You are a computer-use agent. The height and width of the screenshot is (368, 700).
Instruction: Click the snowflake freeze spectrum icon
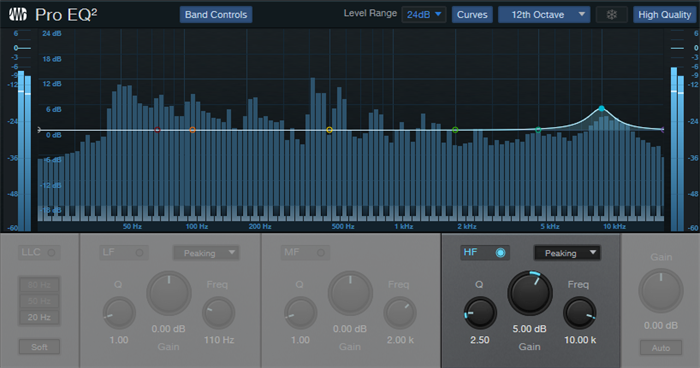tap(612, 15)
